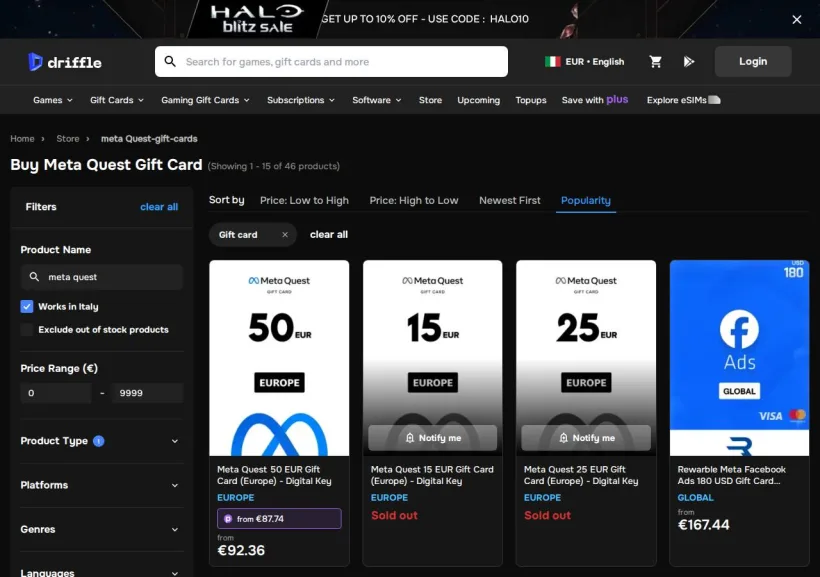
Task: Remove the Gift card filter chip
Action: coord(285,235)
